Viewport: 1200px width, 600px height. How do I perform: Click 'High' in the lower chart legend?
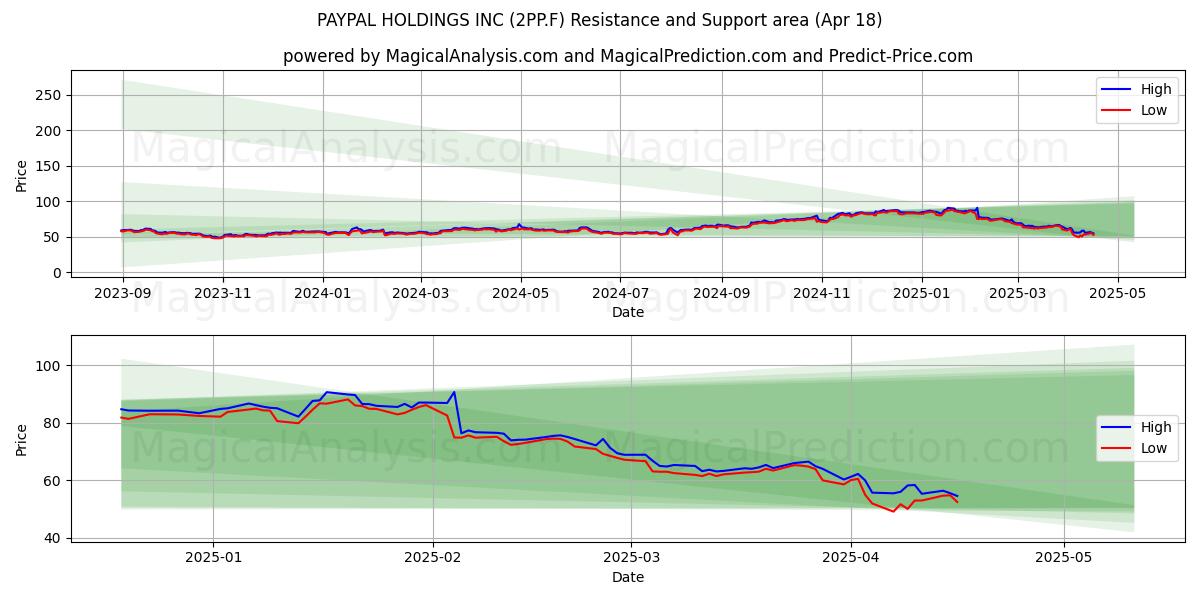[1156, 427]
